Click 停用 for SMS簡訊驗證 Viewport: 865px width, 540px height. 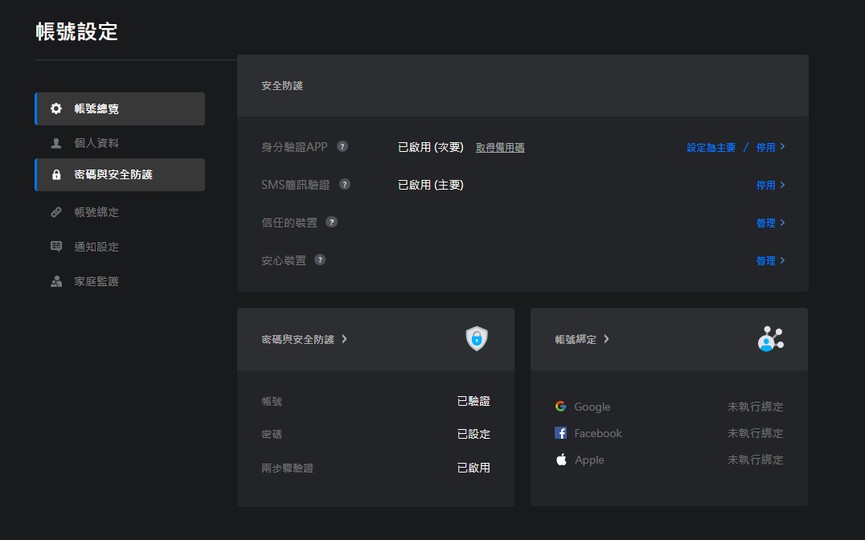[x=770, y=185]
